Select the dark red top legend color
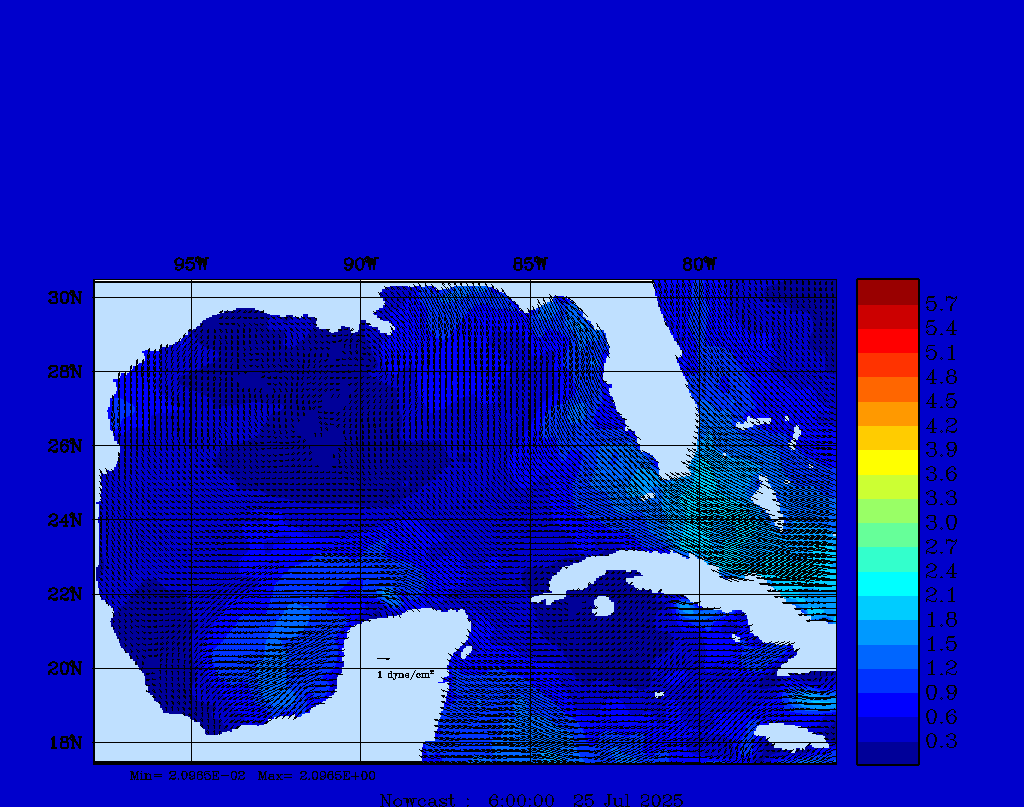1024x807 pixels. (x=887, y=292)
